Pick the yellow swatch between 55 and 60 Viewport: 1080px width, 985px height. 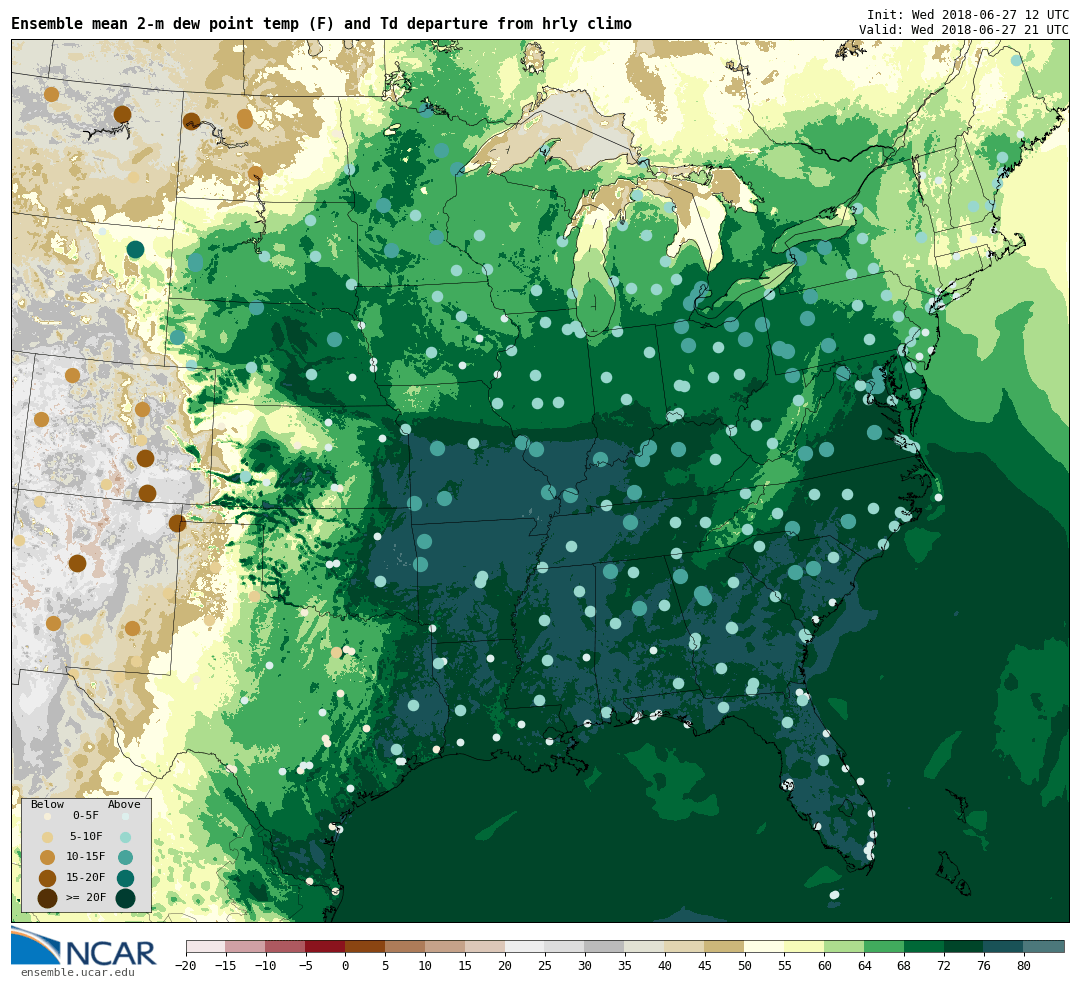pyautogui.click(x=804, y=947)
